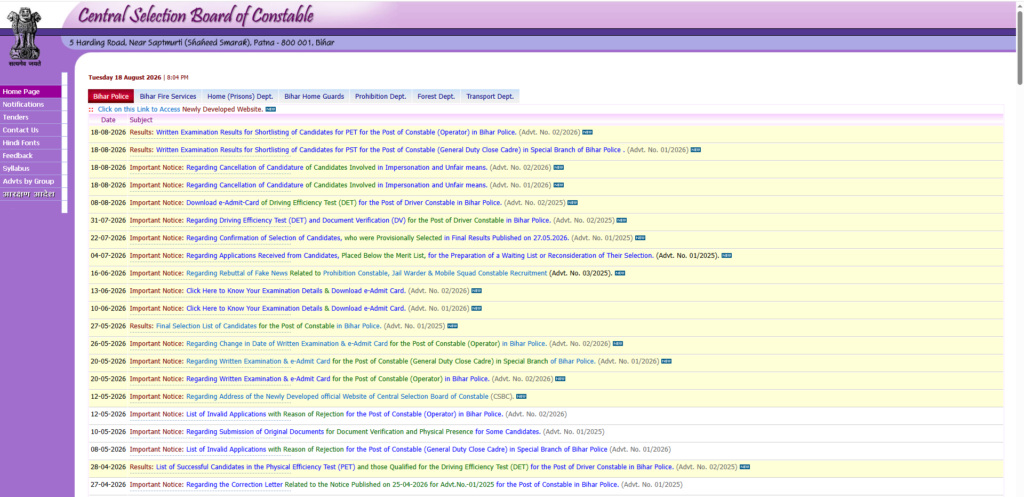The height and width of the screenshot is (497, 1024).
Task: Click the 'Tuesday 18 August 2026' date text
Action: coord(125,77)
